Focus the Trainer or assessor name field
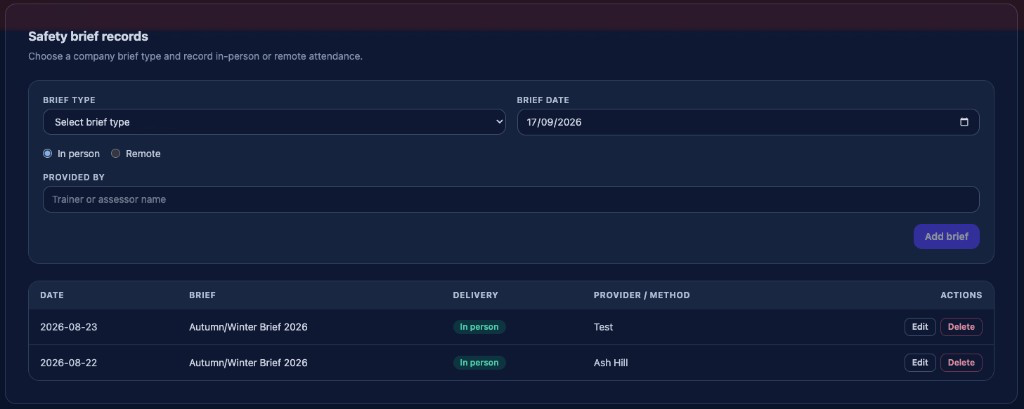 511,199
